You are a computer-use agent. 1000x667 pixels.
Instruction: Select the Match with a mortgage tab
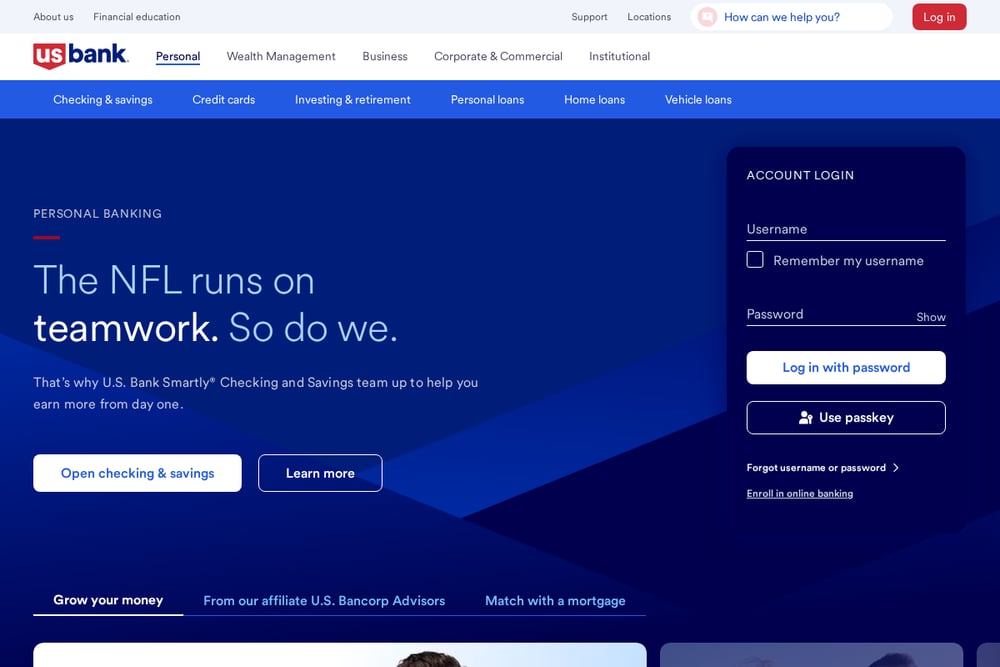pyautogui.click(x=555, y=601)
